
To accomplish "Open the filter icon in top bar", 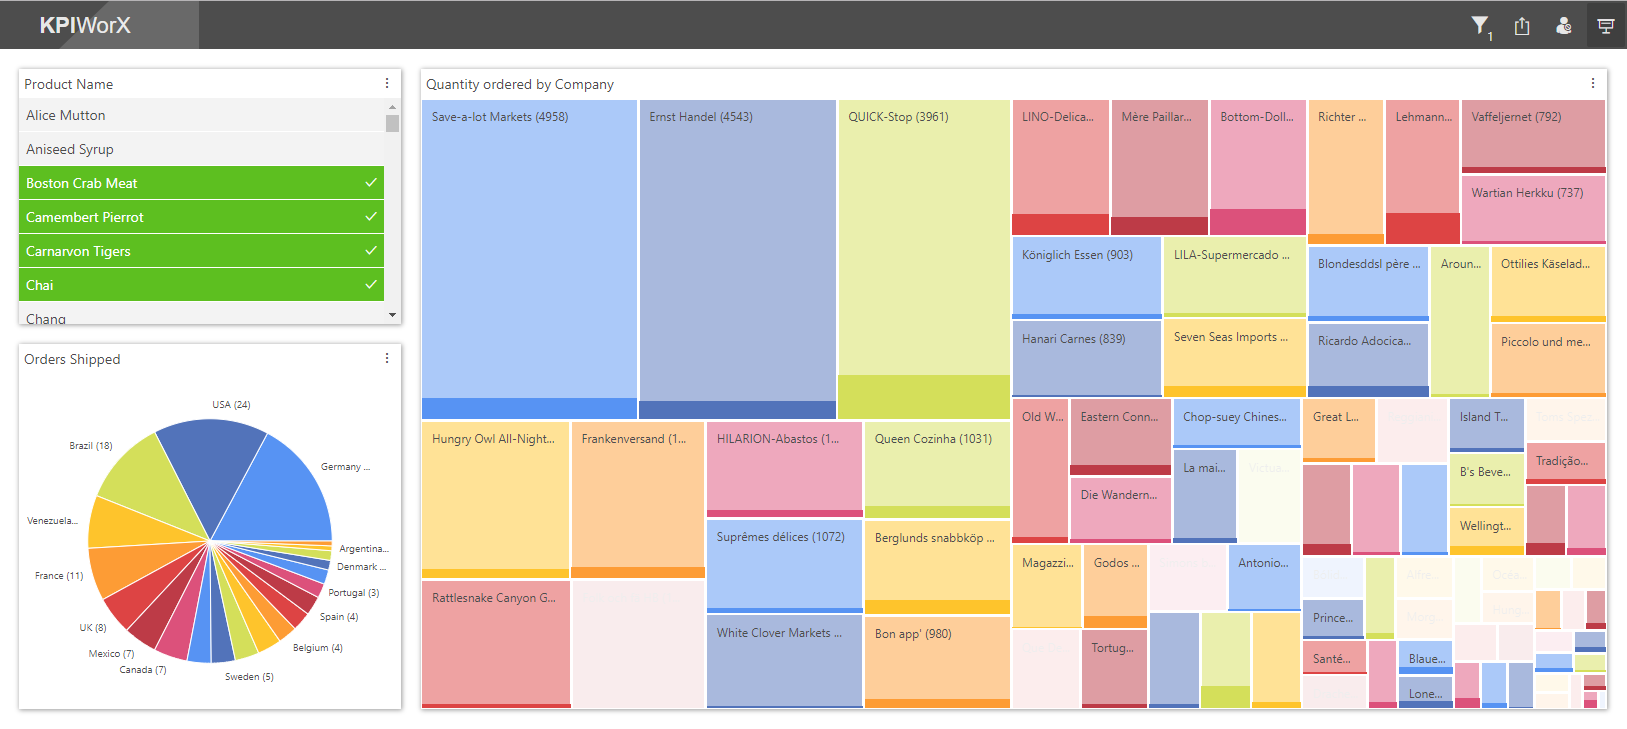I will (1480, 26).
